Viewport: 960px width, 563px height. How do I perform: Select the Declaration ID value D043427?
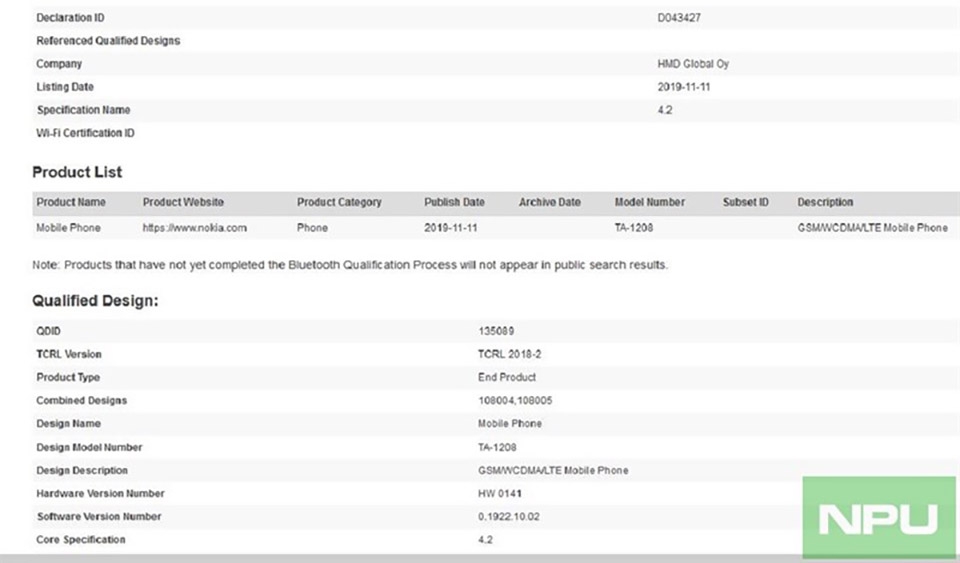tap(679, 18)
